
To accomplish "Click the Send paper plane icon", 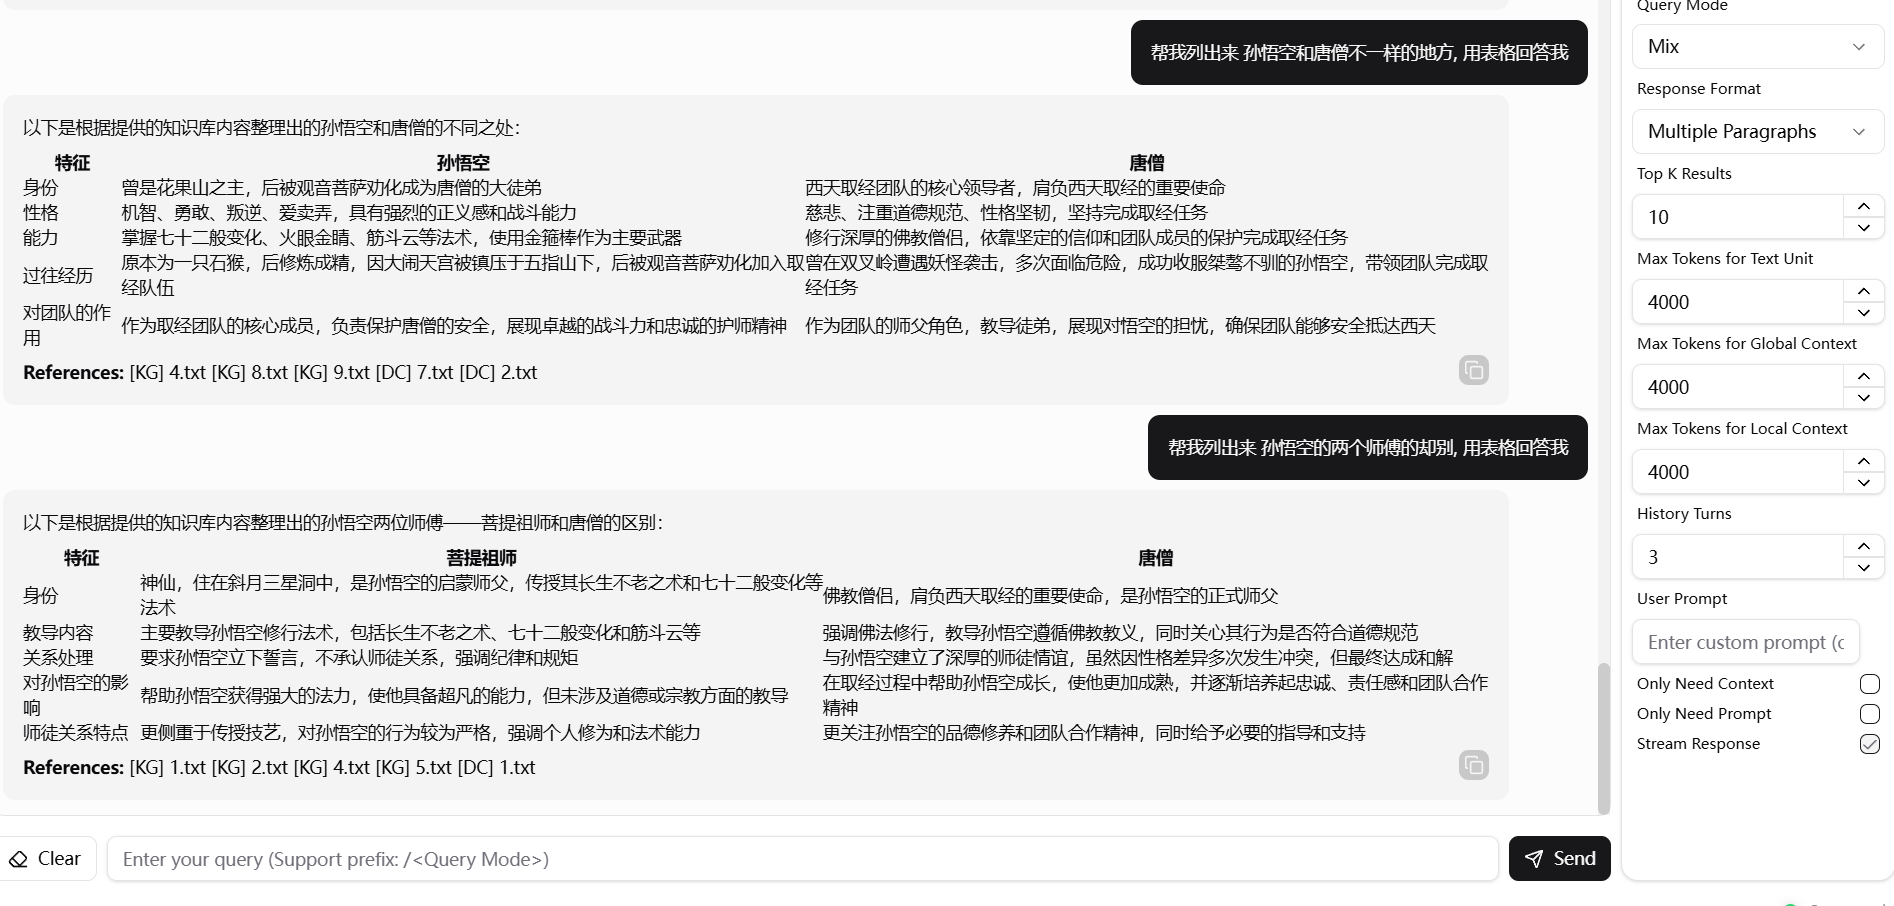I will 1534,858.
